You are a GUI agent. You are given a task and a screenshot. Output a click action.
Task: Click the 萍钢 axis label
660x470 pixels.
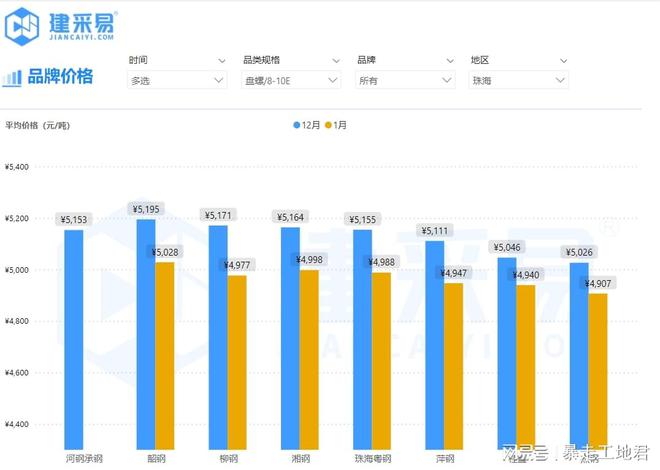[x=445, y=458]
